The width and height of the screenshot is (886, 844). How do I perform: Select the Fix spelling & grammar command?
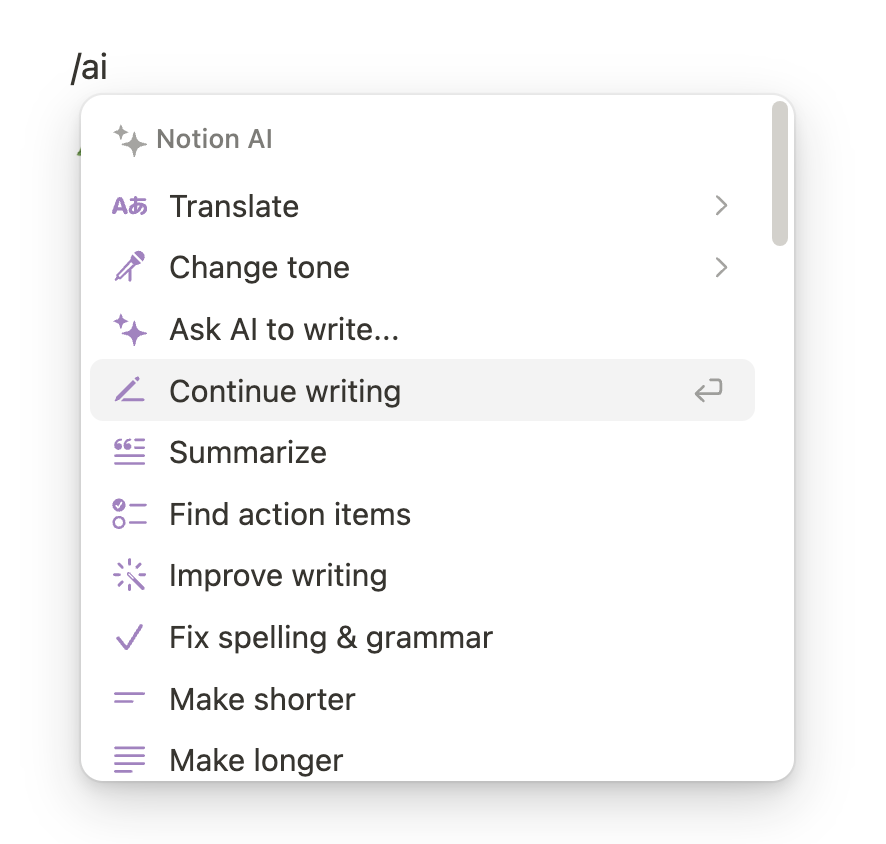pyautogui.click(x=330, y=637)
